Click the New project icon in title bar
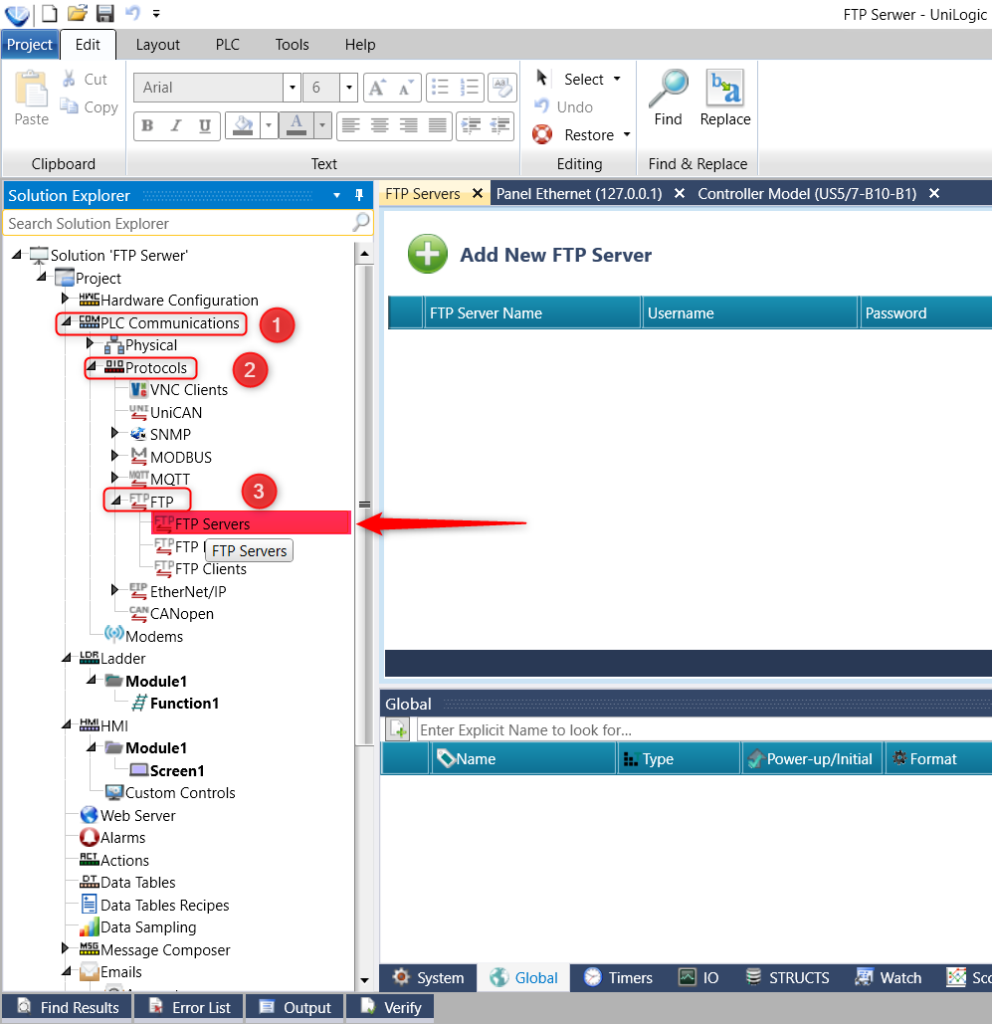This screenshot has height=1024, width=992. coord(50,13)
